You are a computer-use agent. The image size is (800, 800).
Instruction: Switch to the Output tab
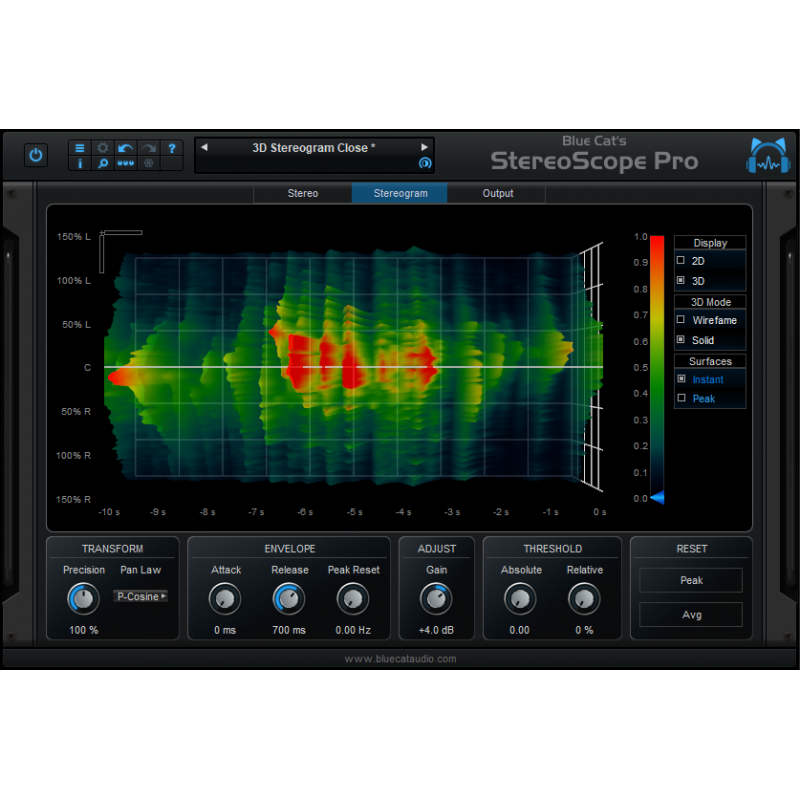(497, 193)
